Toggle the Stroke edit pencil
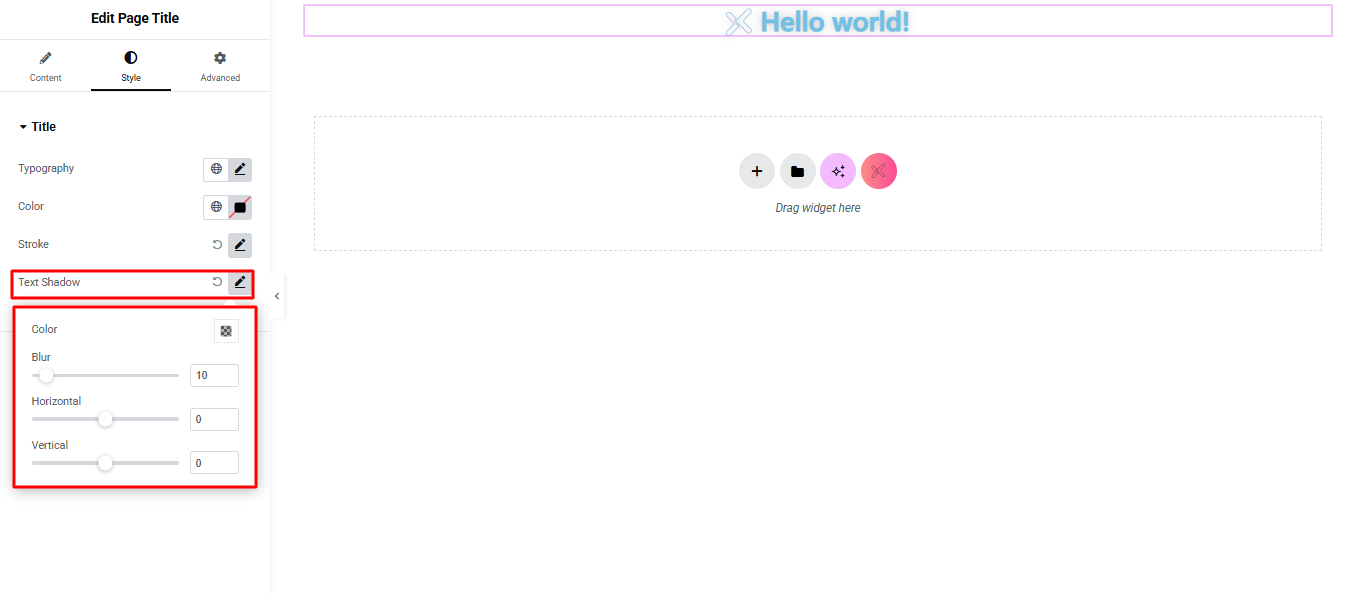This screenshot has height=594, width=1360. [x=240, y=245]
